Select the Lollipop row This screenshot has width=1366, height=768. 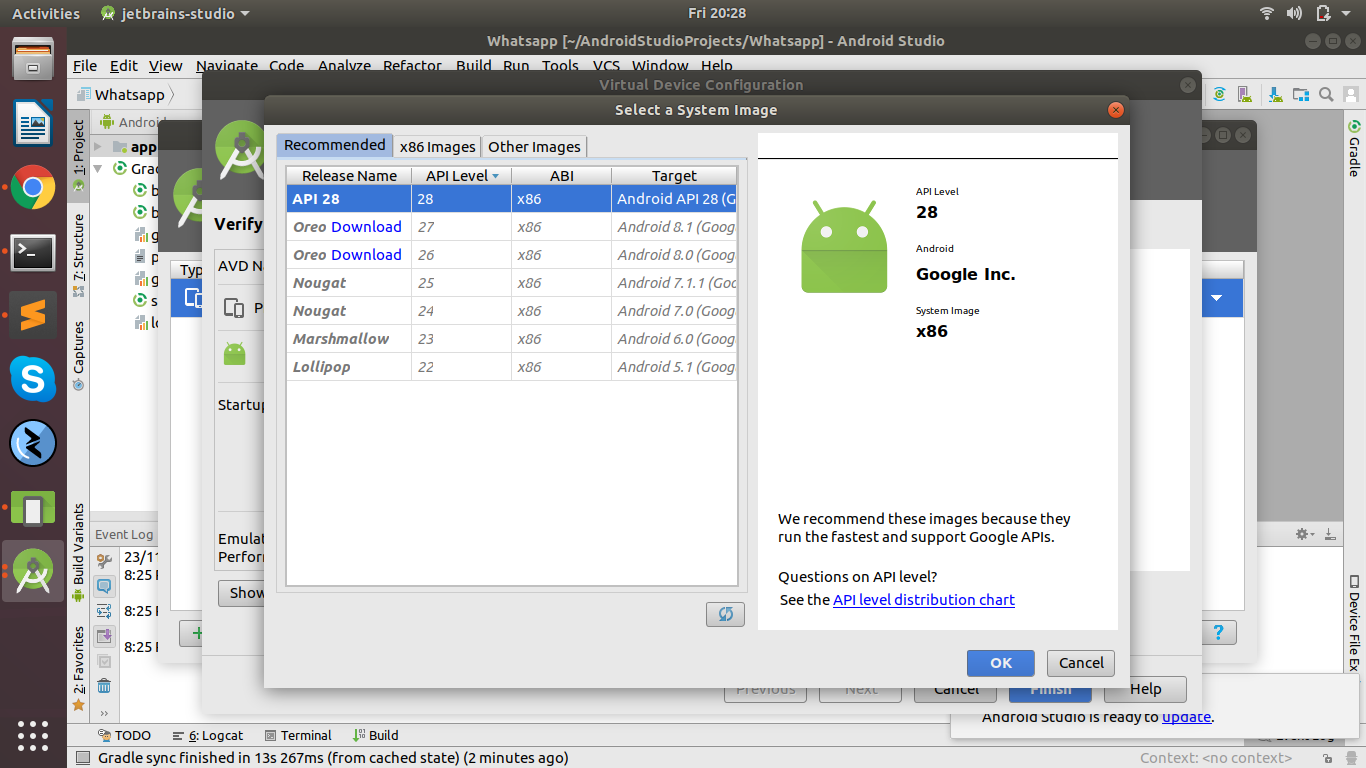coord(512,367)
